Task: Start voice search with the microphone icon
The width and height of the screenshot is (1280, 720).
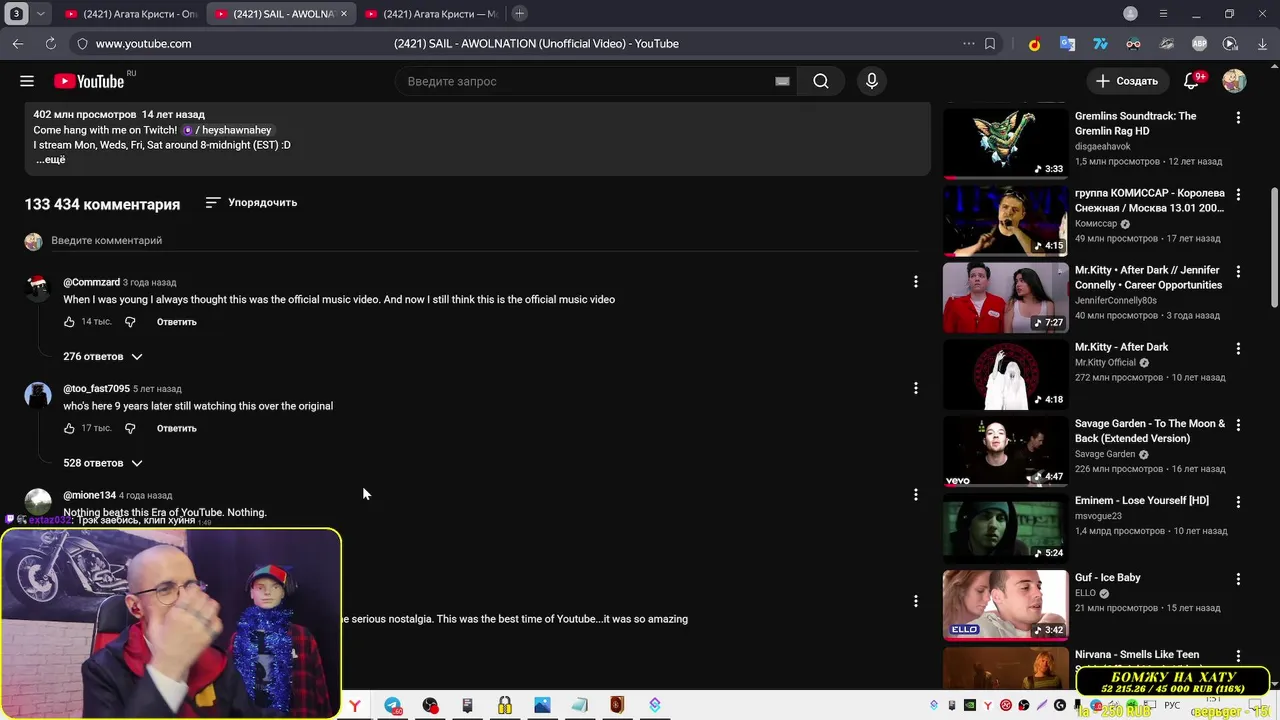Action: (x=872, y=81)
